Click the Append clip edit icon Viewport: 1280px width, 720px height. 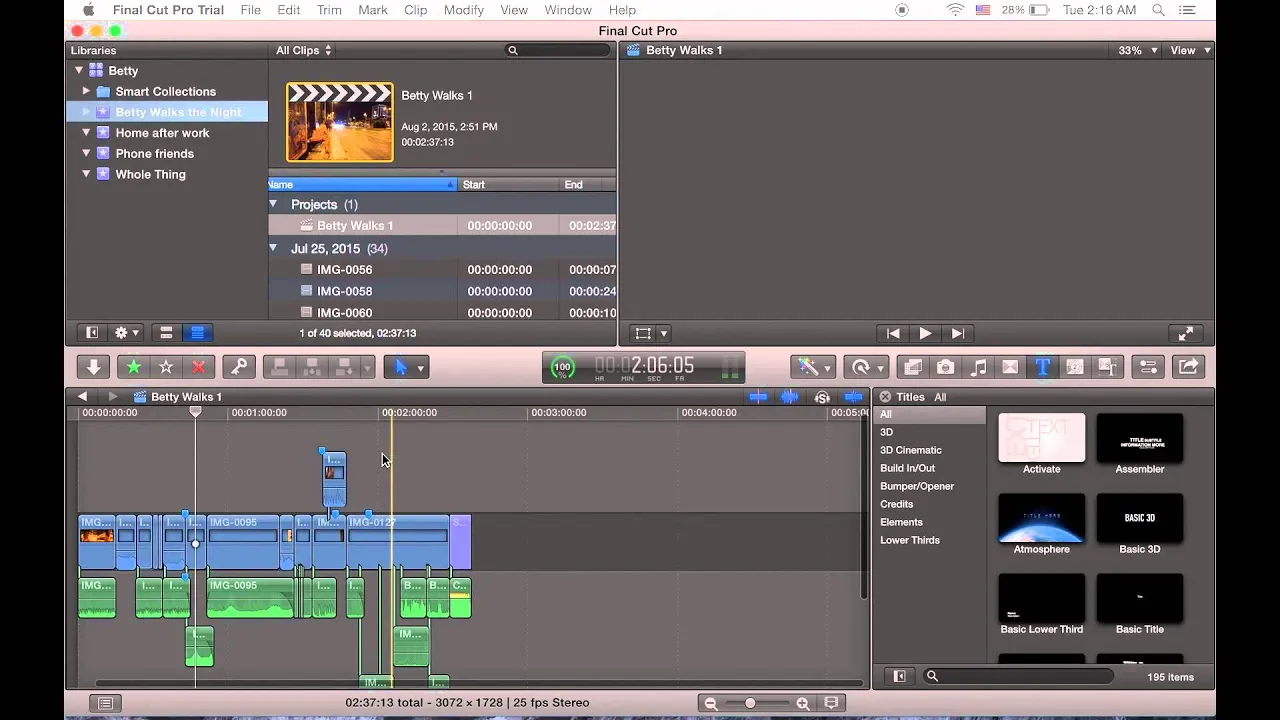344,367
